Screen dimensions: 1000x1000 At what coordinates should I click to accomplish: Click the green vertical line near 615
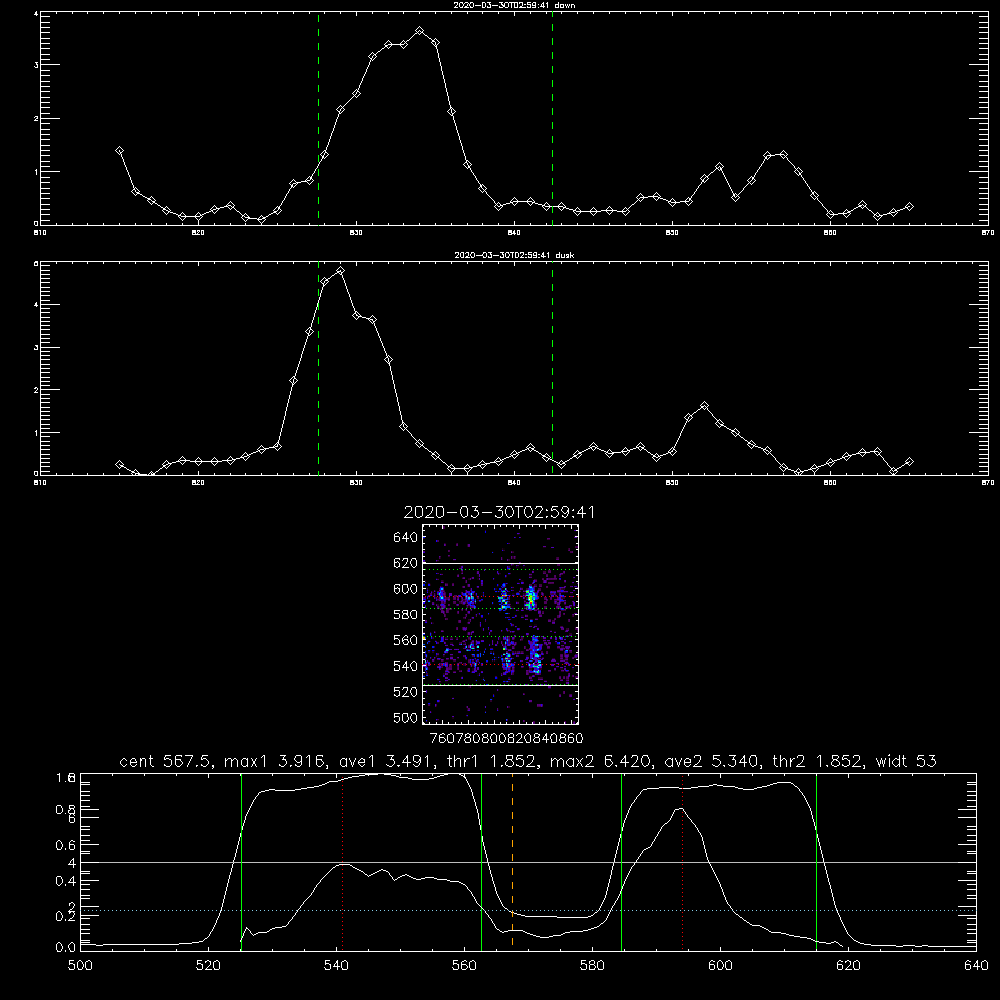[x=816, y=861]
